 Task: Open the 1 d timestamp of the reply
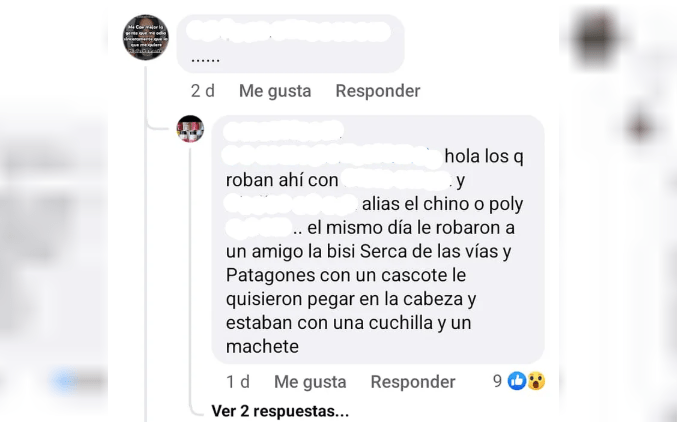click(x=238, y=382)
